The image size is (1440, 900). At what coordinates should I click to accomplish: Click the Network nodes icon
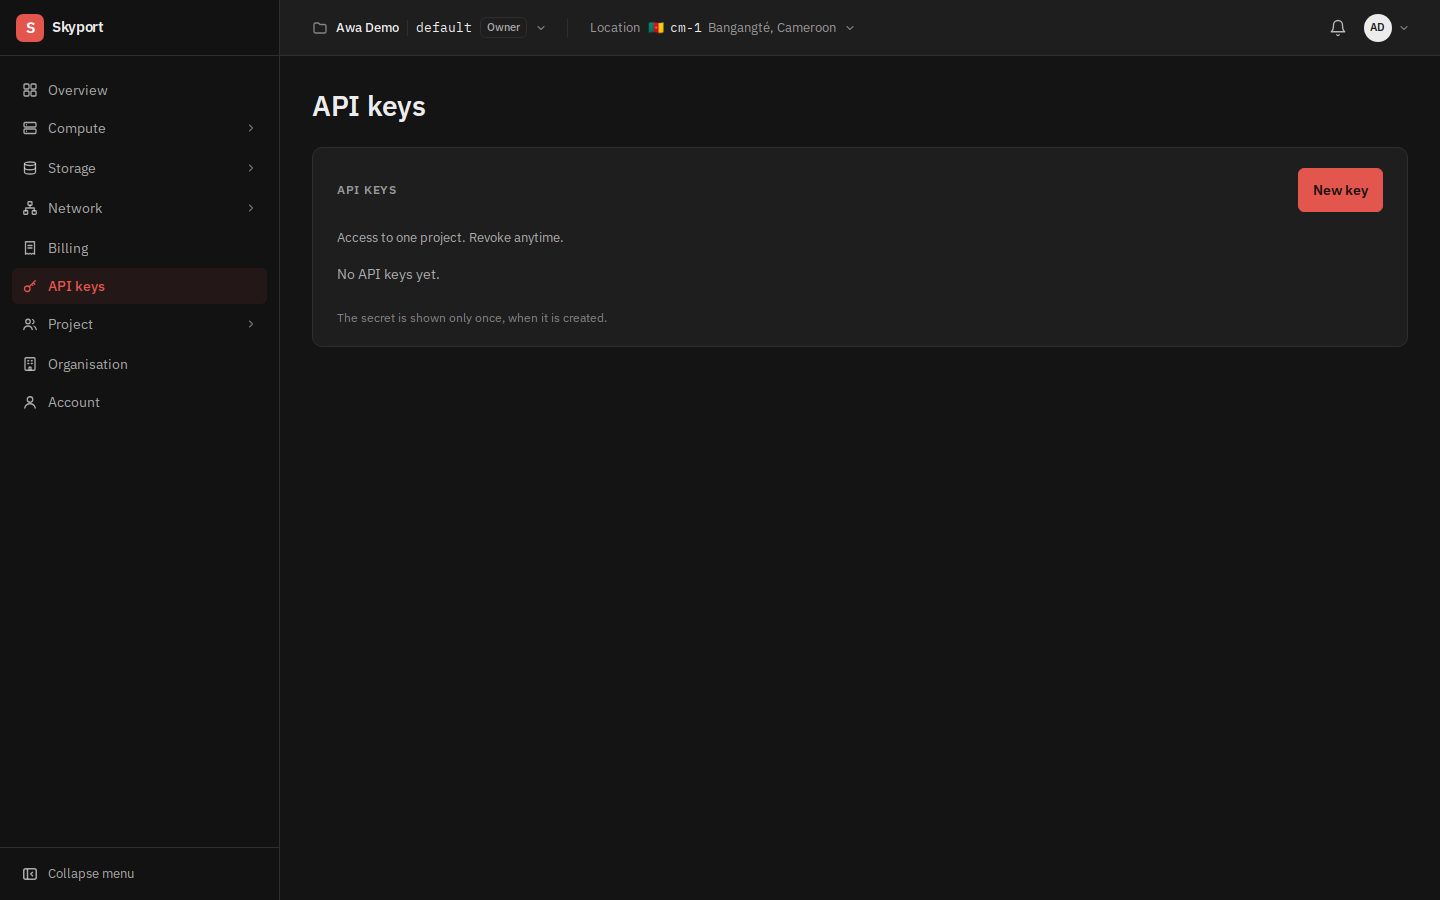pos(30,208)
